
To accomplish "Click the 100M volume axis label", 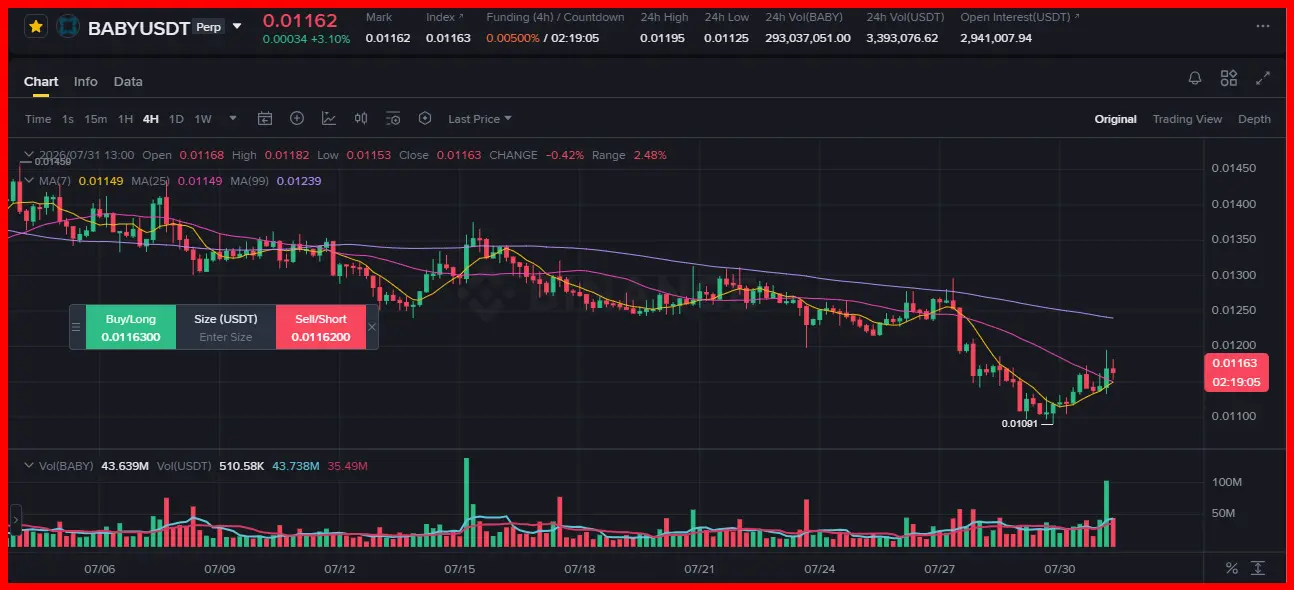I will [1226, 482].
